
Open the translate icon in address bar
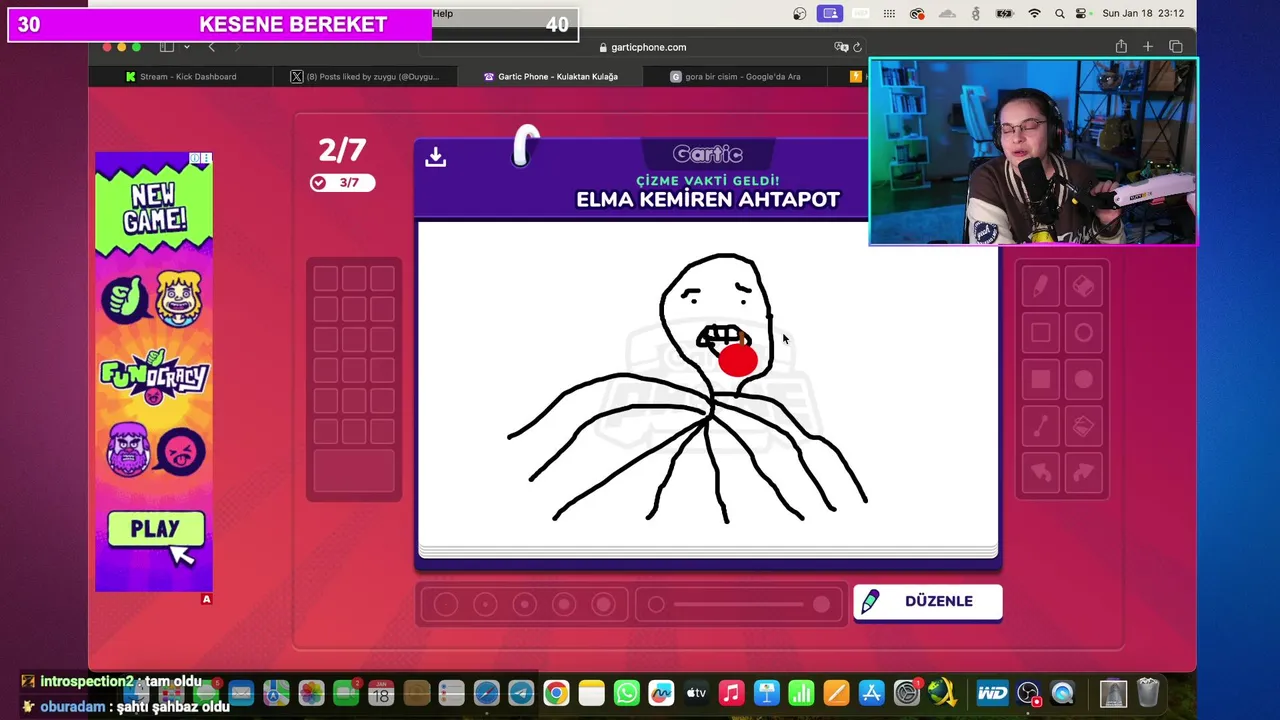point(841,47)
